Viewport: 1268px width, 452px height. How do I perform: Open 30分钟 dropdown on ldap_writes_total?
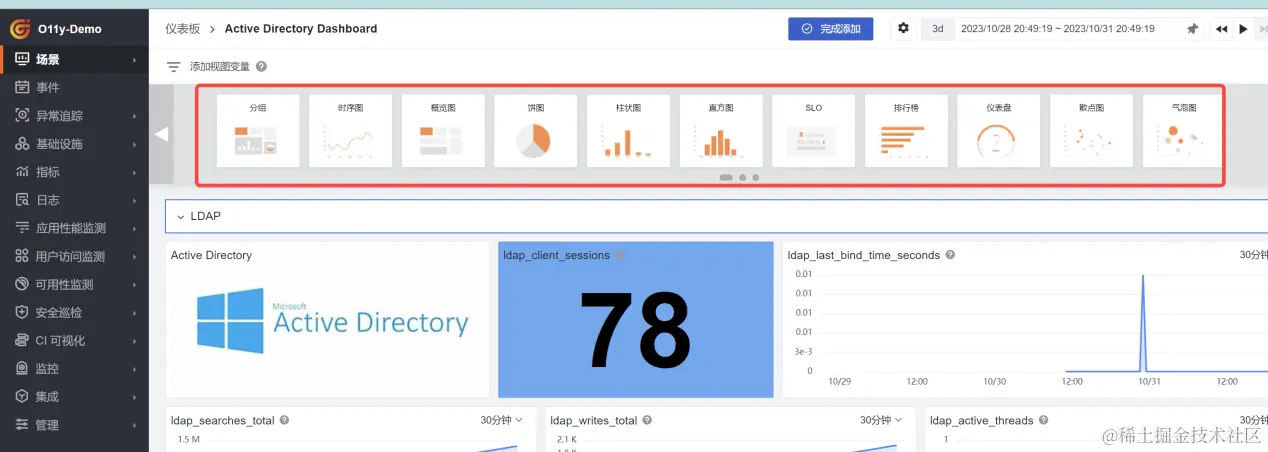(x=881, y=420)
